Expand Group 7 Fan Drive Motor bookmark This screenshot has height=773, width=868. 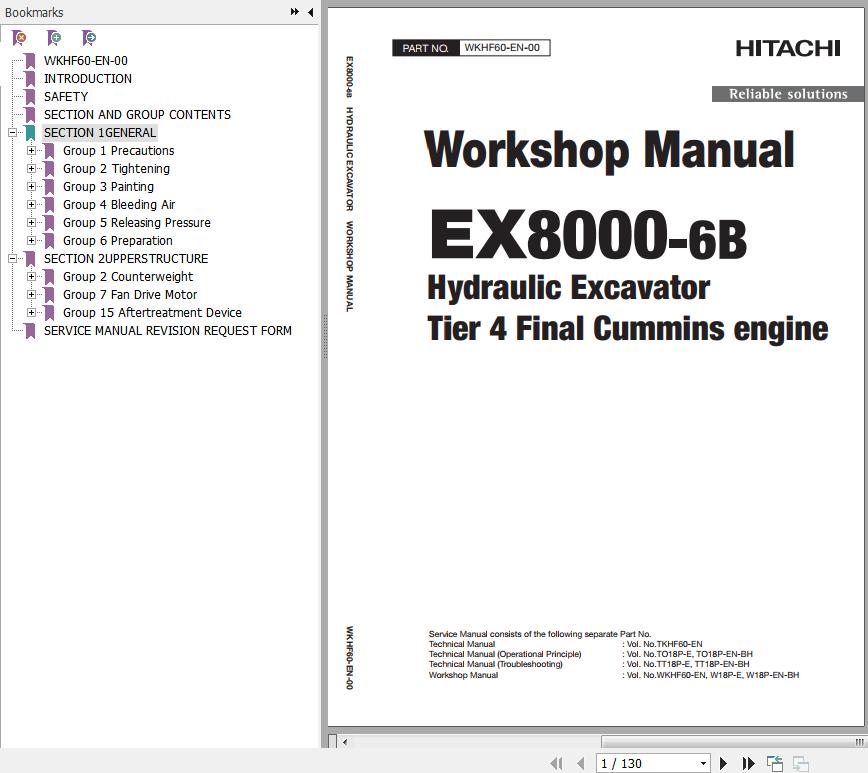(32, 295)
